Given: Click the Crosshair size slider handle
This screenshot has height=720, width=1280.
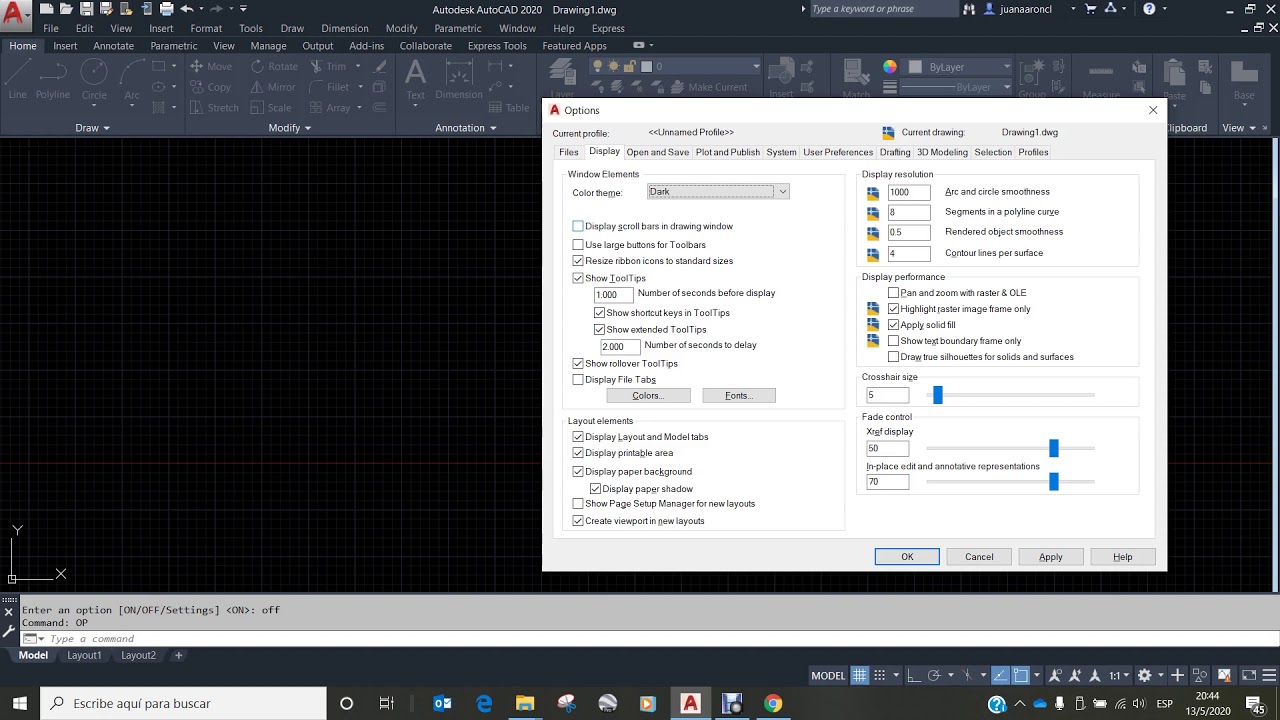Looking at the screenshot, I should tap(938, 395).
